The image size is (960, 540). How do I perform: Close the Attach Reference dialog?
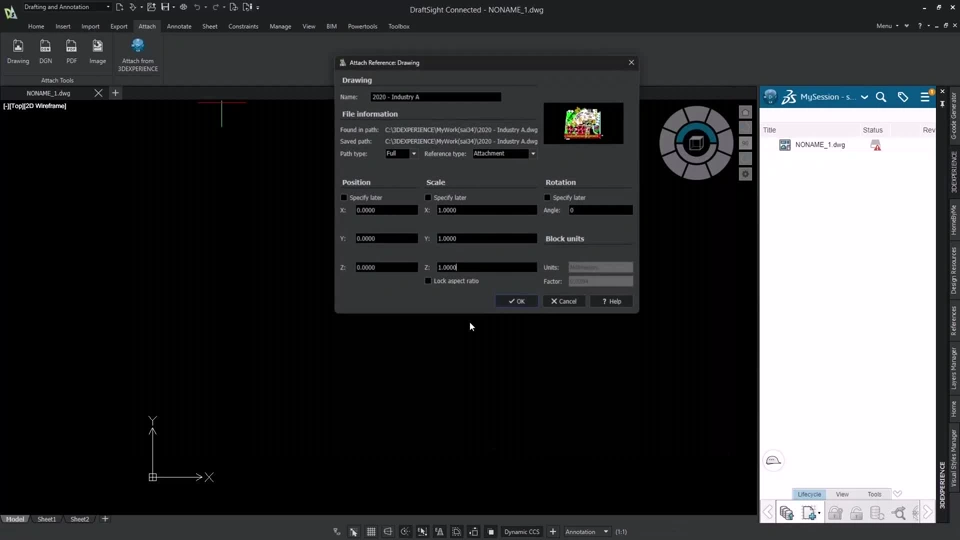(631, 62)
